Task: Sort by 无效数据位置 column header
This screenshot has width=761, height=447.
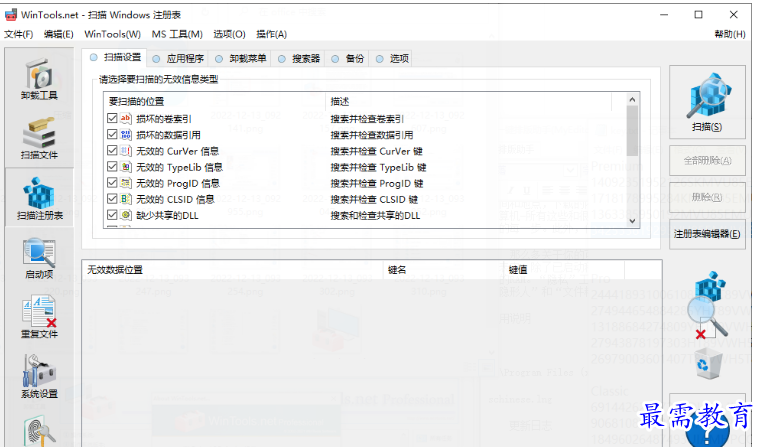Action: click(x=232, y=269)
